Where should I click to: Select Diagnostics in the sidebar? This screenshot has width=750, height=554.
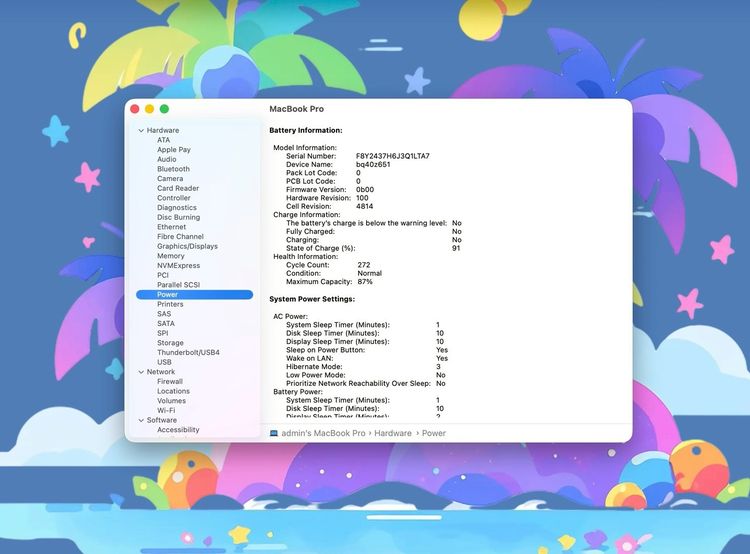(176, 208)
